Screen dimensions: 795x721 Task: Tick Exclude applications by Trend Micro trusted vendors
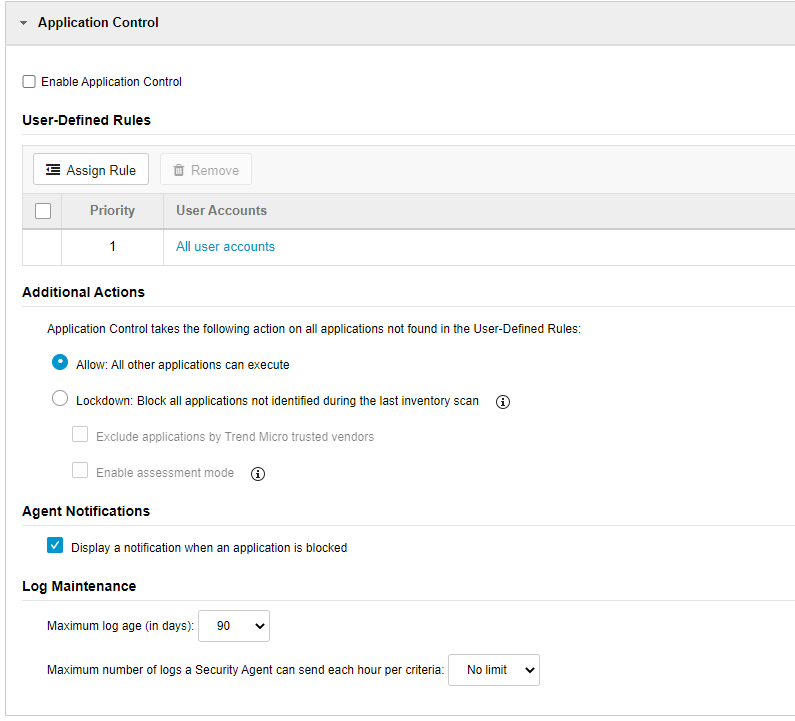(80, 435)
